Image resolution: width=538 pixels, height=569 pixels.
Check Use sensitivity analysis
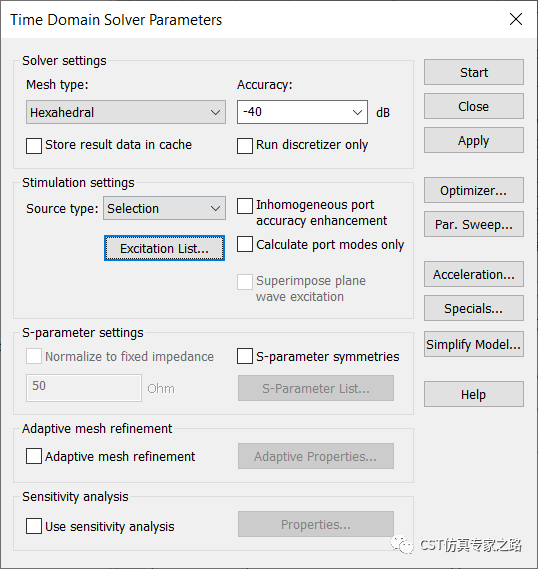click(x=34, y=526)
